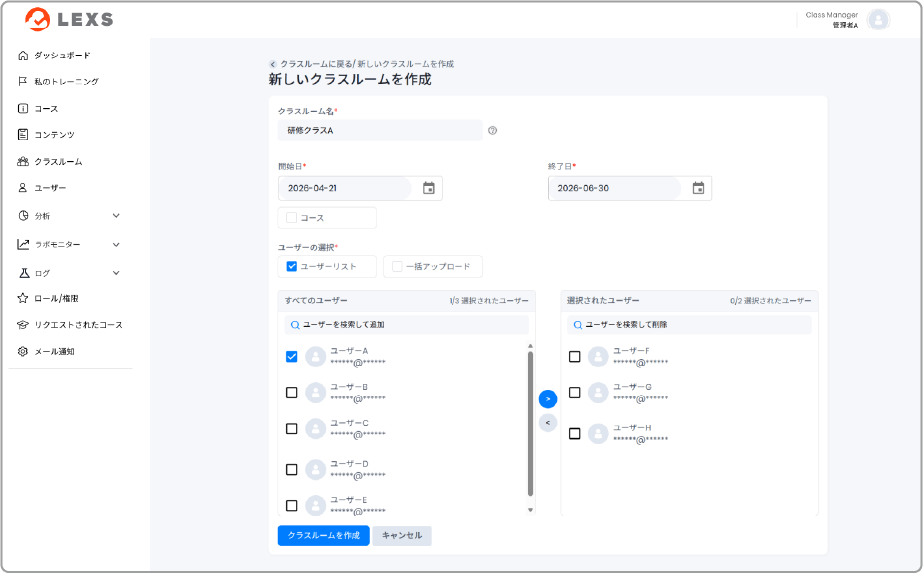Viewport: 923px width, 574px height.
Task: Click ユーザーを検索して削除 search field
Action: [689, 325]
